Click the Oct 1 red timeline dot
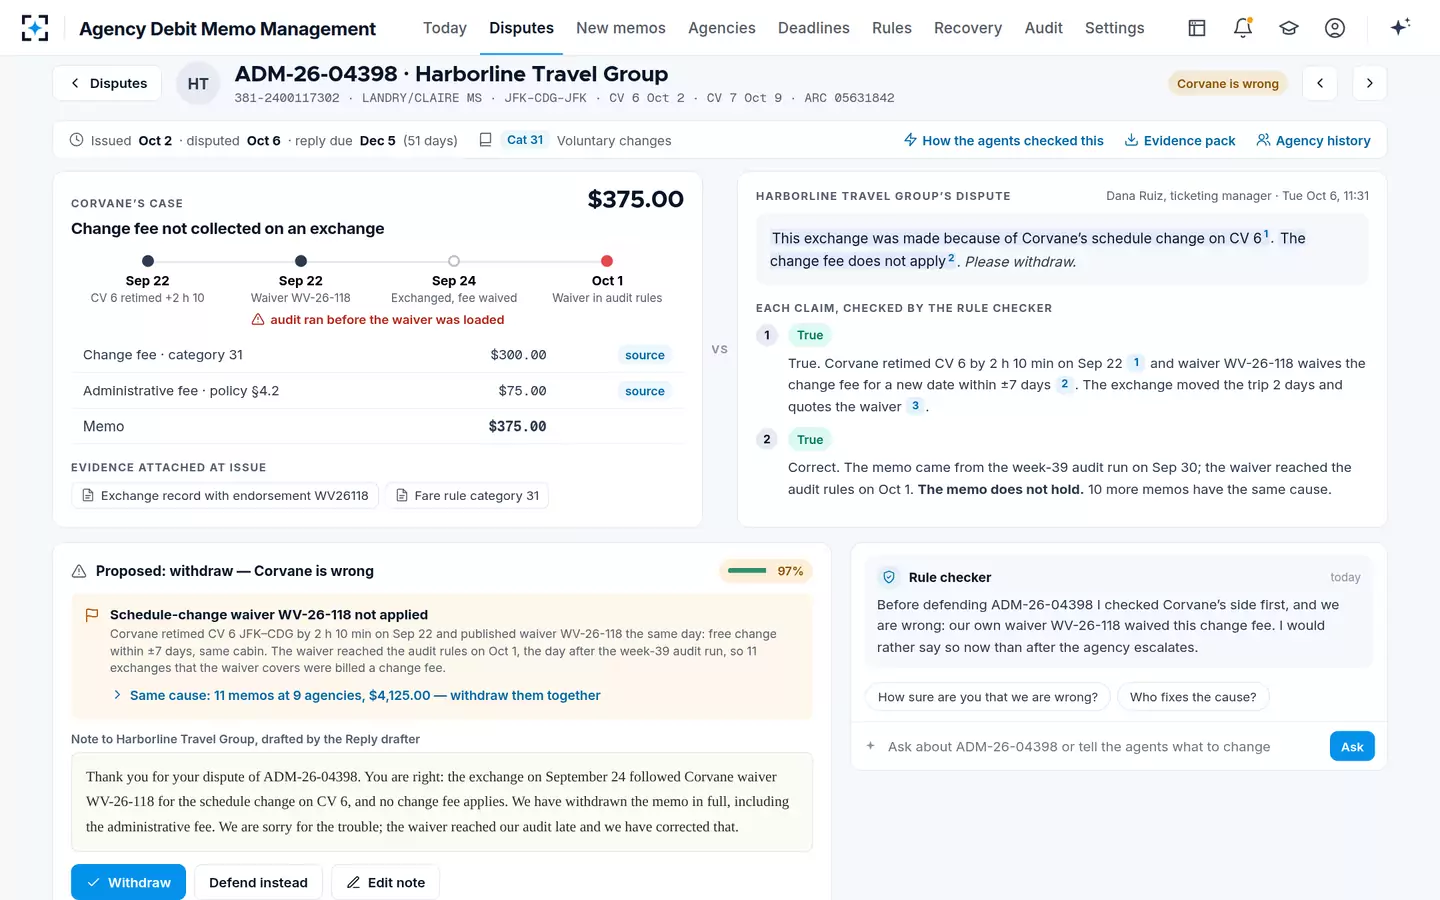The height and width of the screenshot is (900, 1440). point(607,261)
